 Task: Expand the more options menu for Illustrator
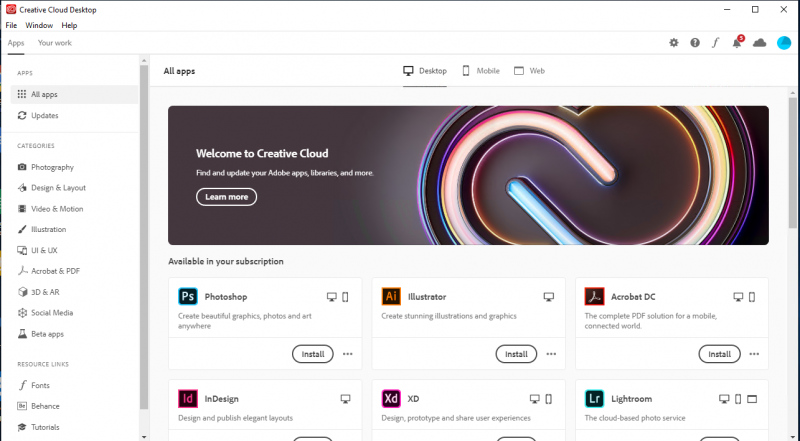pyautogui.click(x=551, y=354)
